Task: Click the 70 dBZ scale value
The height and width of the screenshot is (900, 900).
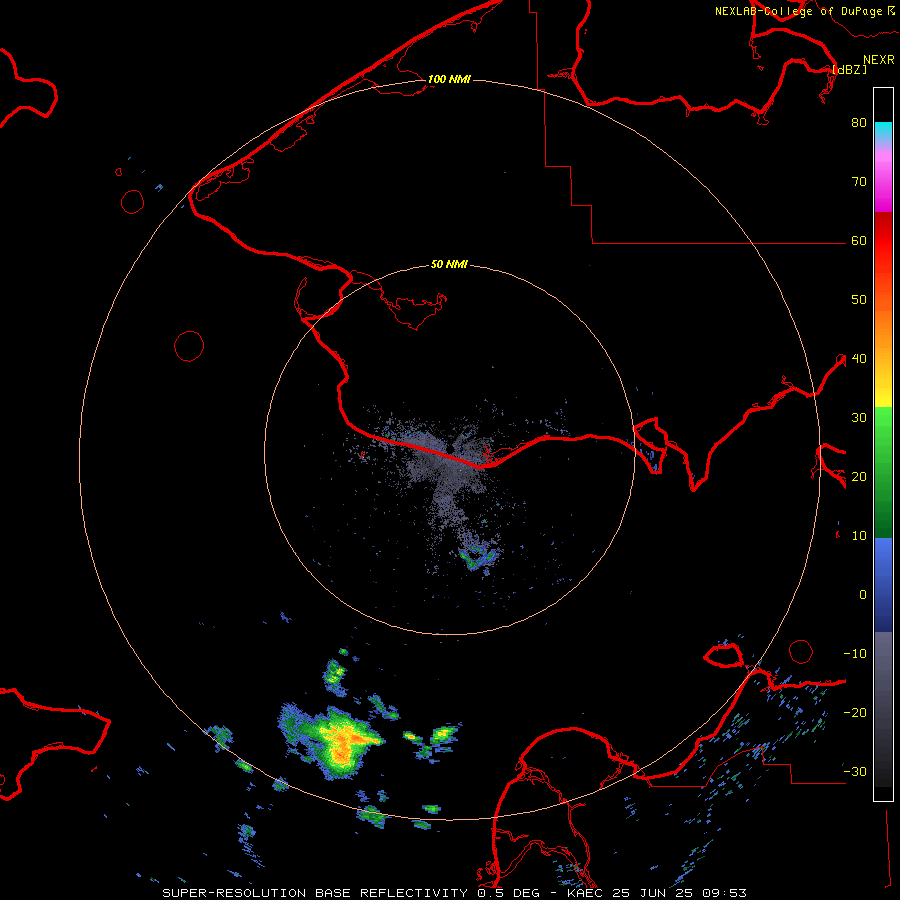Action: click(859, 181)
